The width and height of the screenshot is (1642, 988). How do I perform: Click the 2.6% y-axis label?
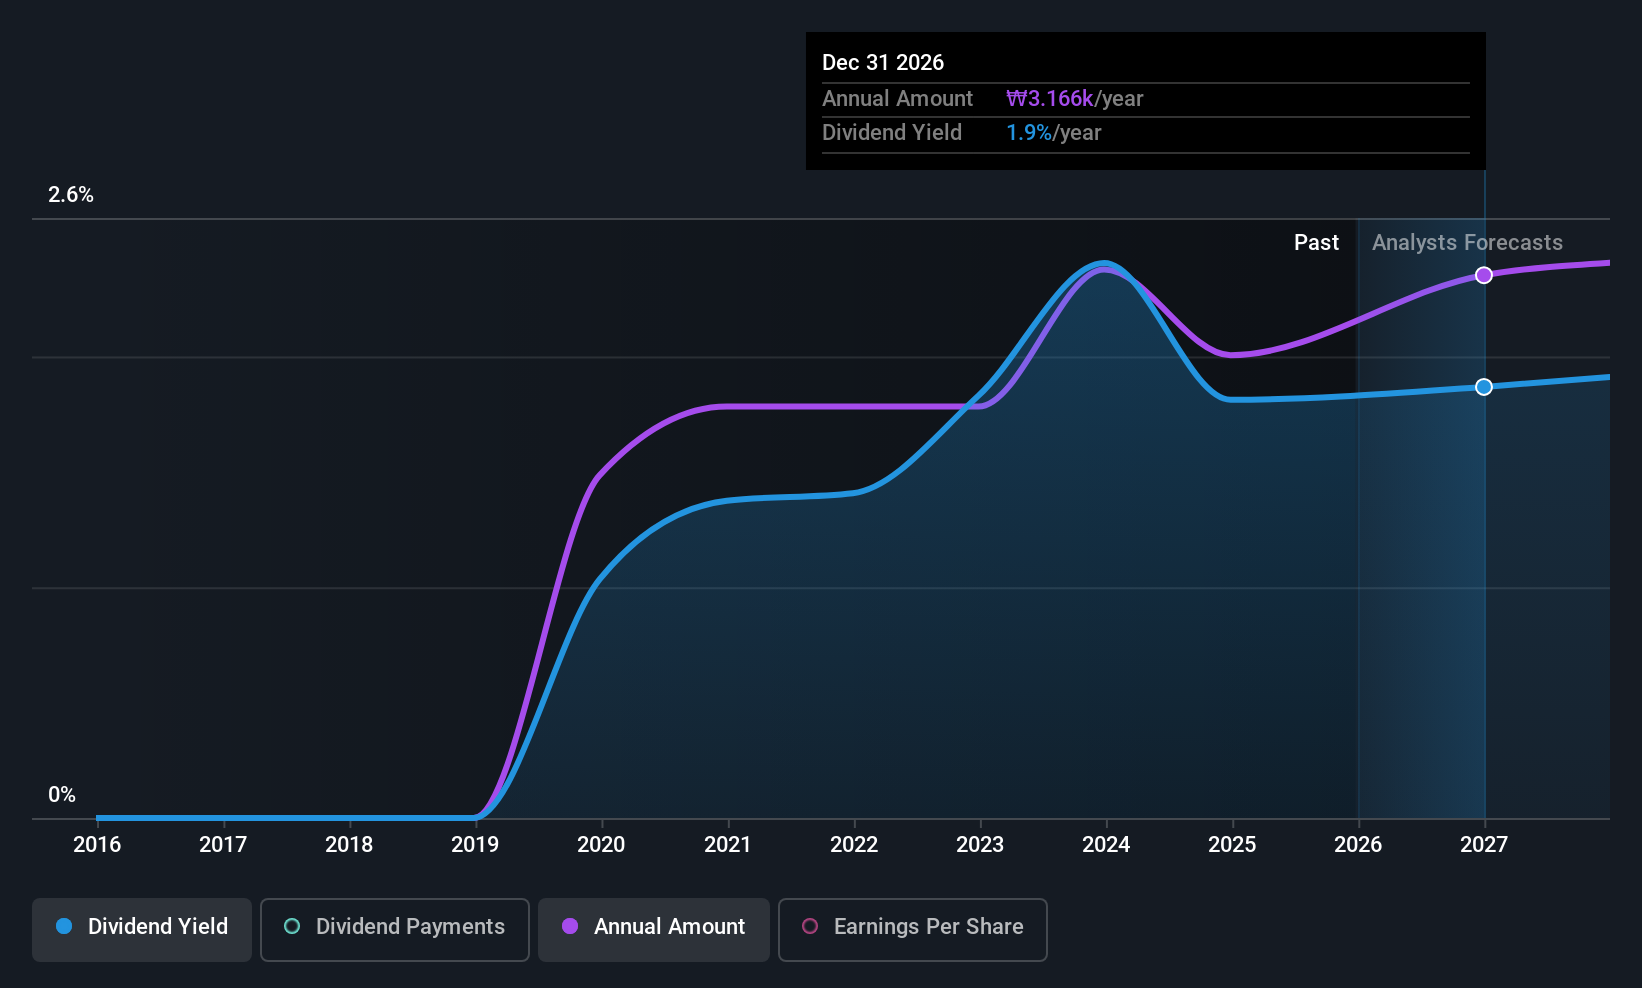(x=71, y=195)
